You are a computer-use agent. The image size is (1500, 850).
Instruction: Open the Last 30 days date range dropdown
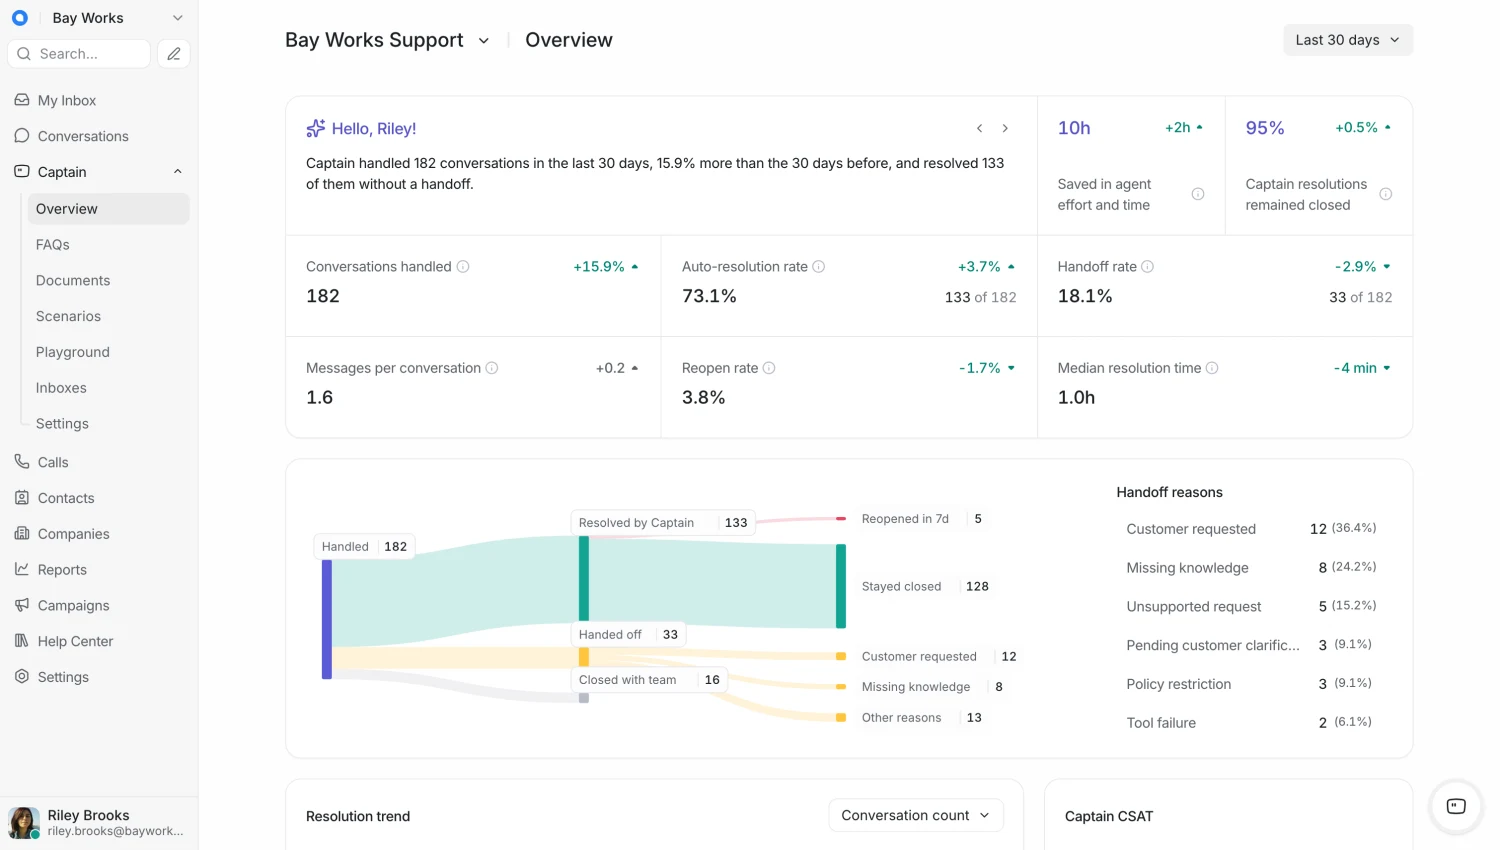(x=1348, y=40)
